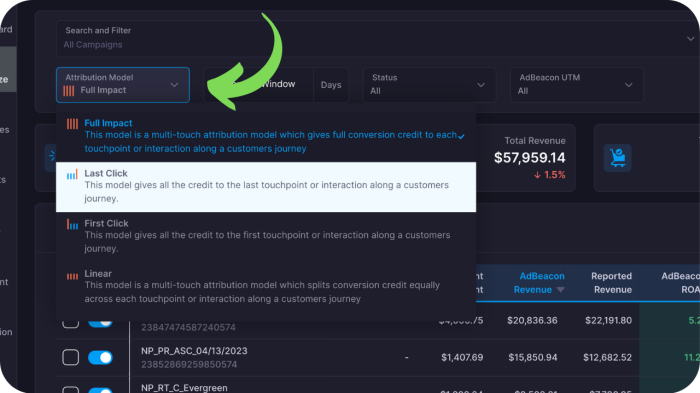Click the First Click bar chart icon

[x=72, y=224]
